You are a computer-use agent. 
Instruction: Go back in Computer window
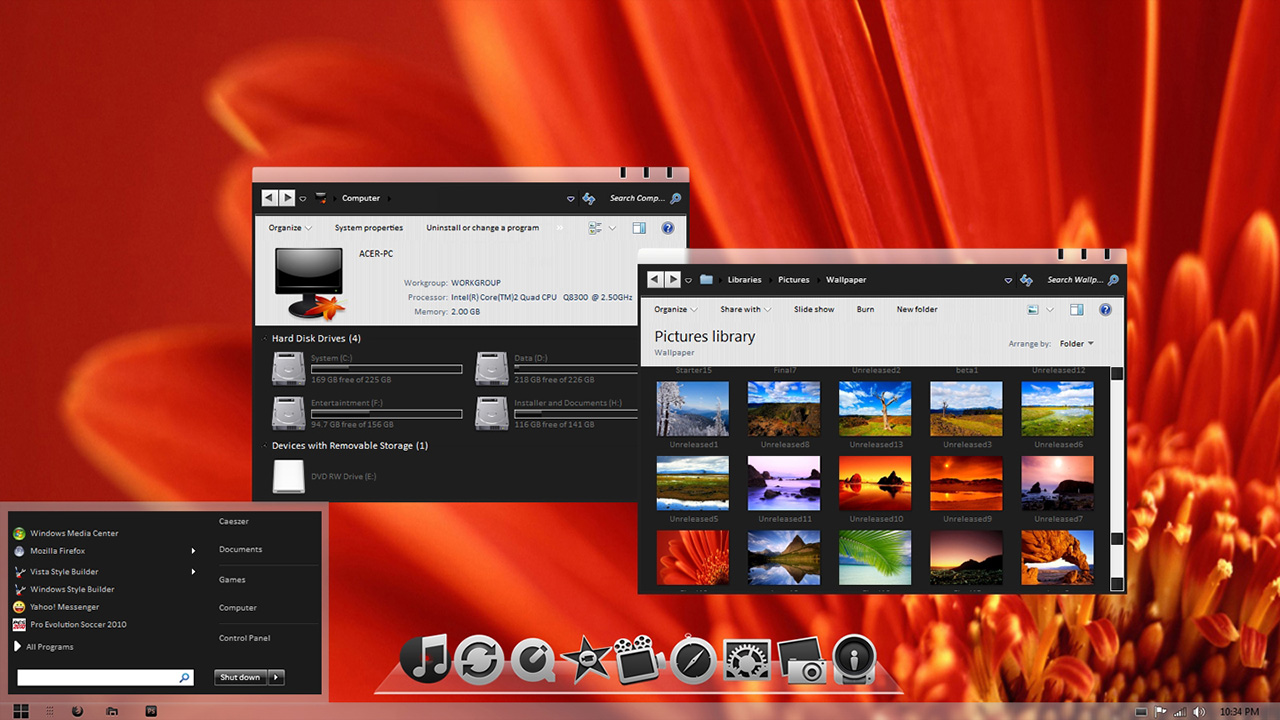click(x=270, y=198)
